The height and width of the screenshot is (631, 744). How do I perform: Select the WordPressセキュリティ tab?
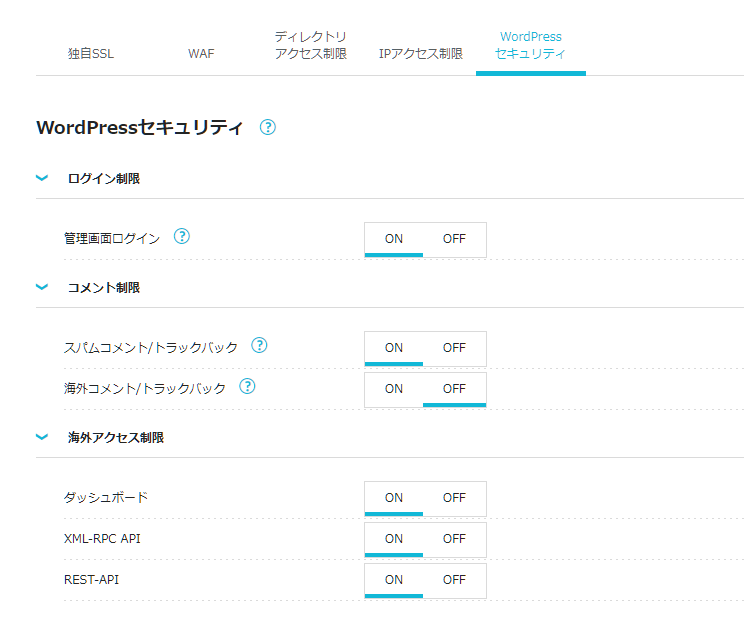pos(530,45)
